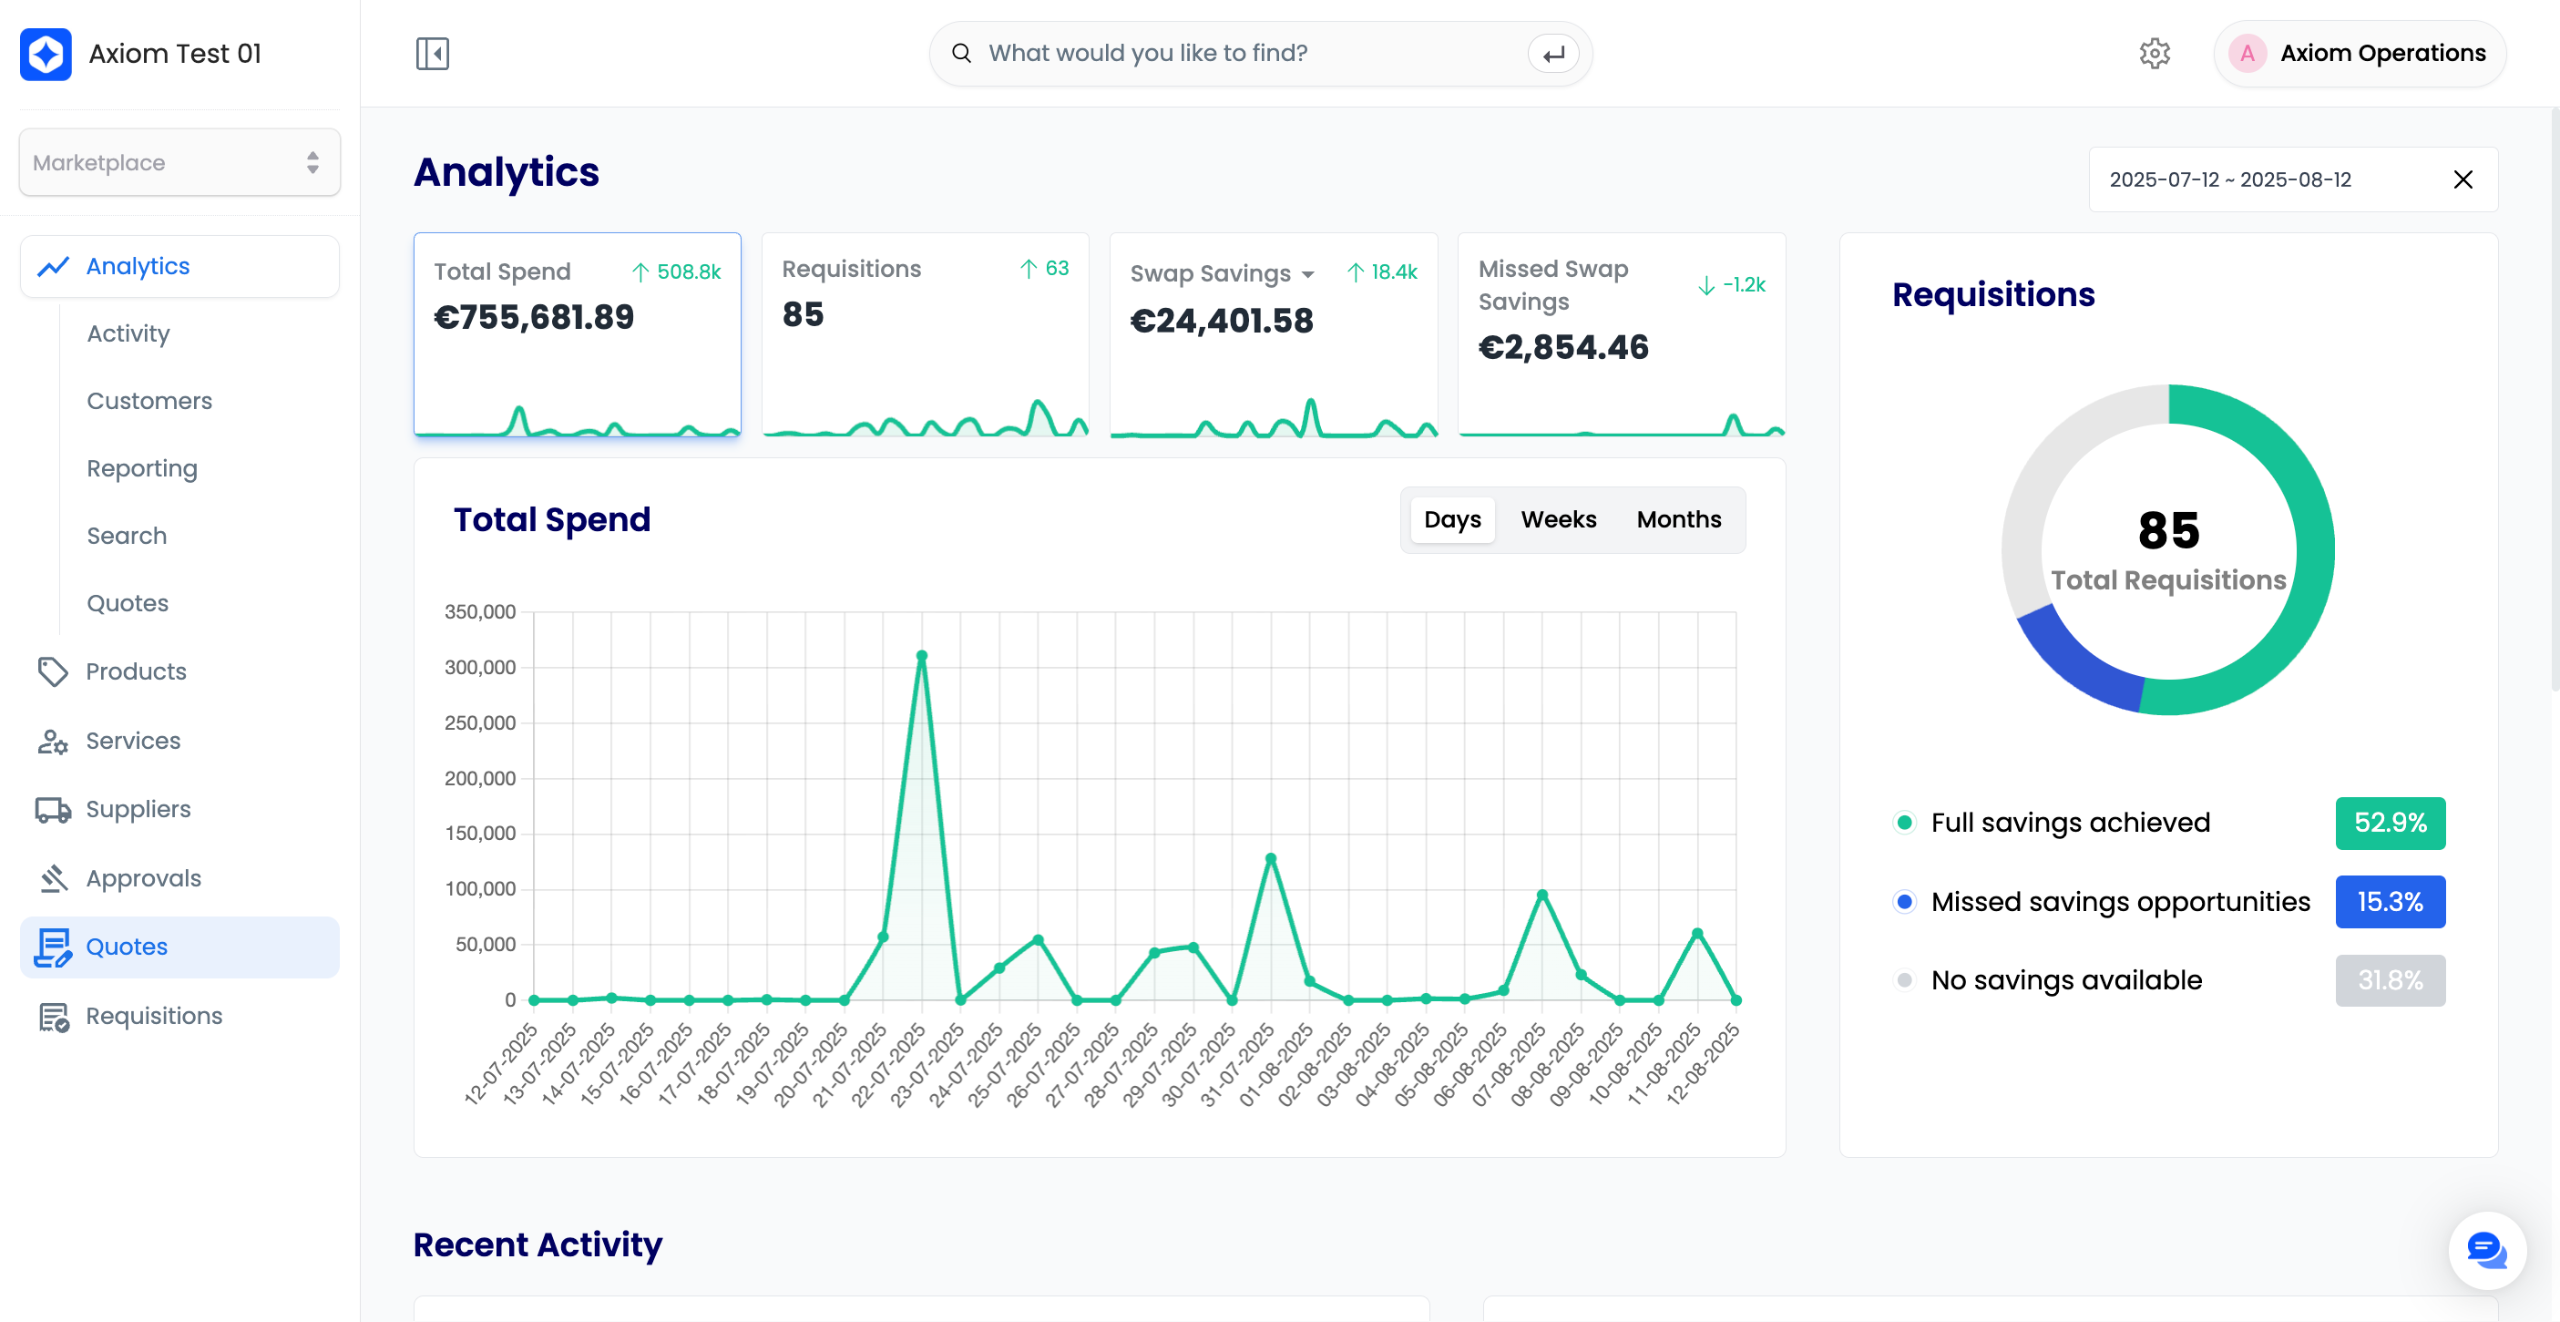
Task: Click the Approvals gavel icon
Action: pyautogui.click(x=52, y=878)
